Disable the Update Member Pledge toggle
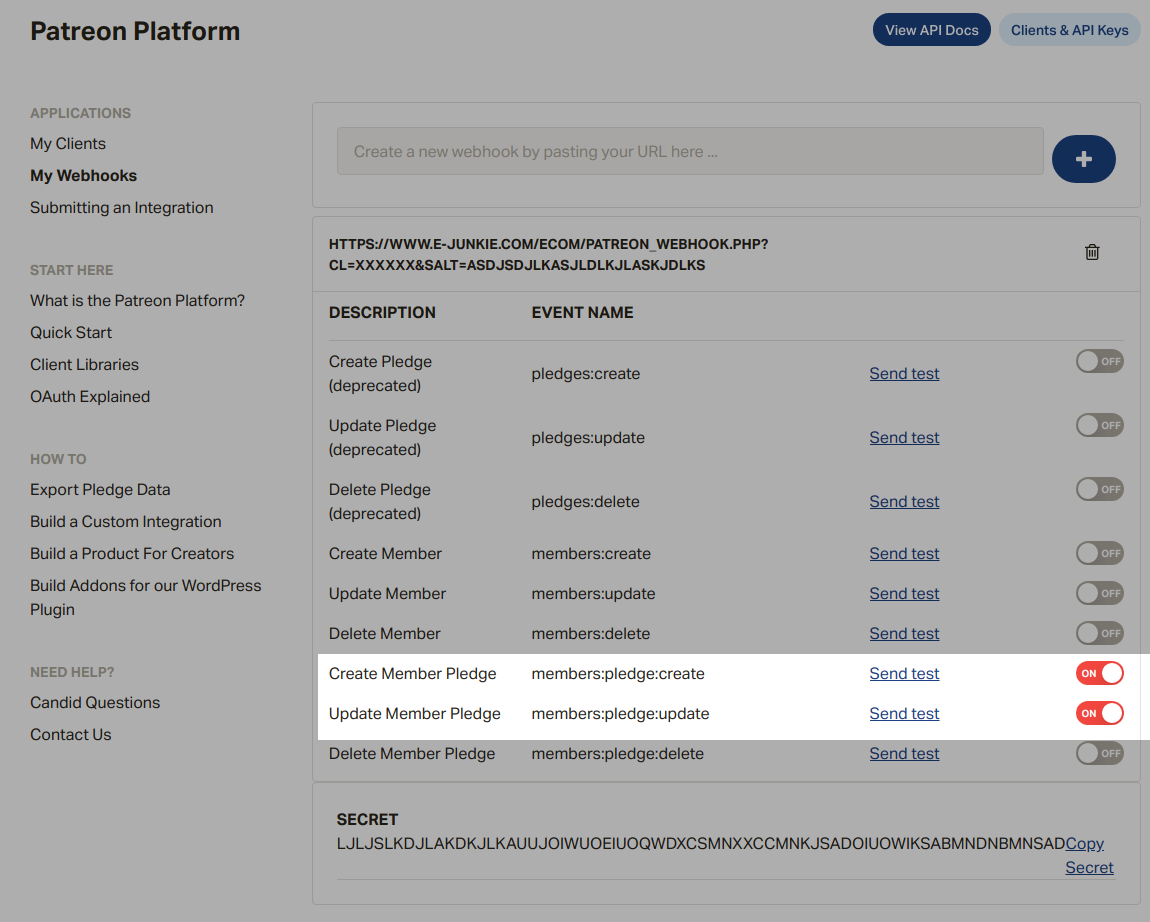 coord(1099,713)
